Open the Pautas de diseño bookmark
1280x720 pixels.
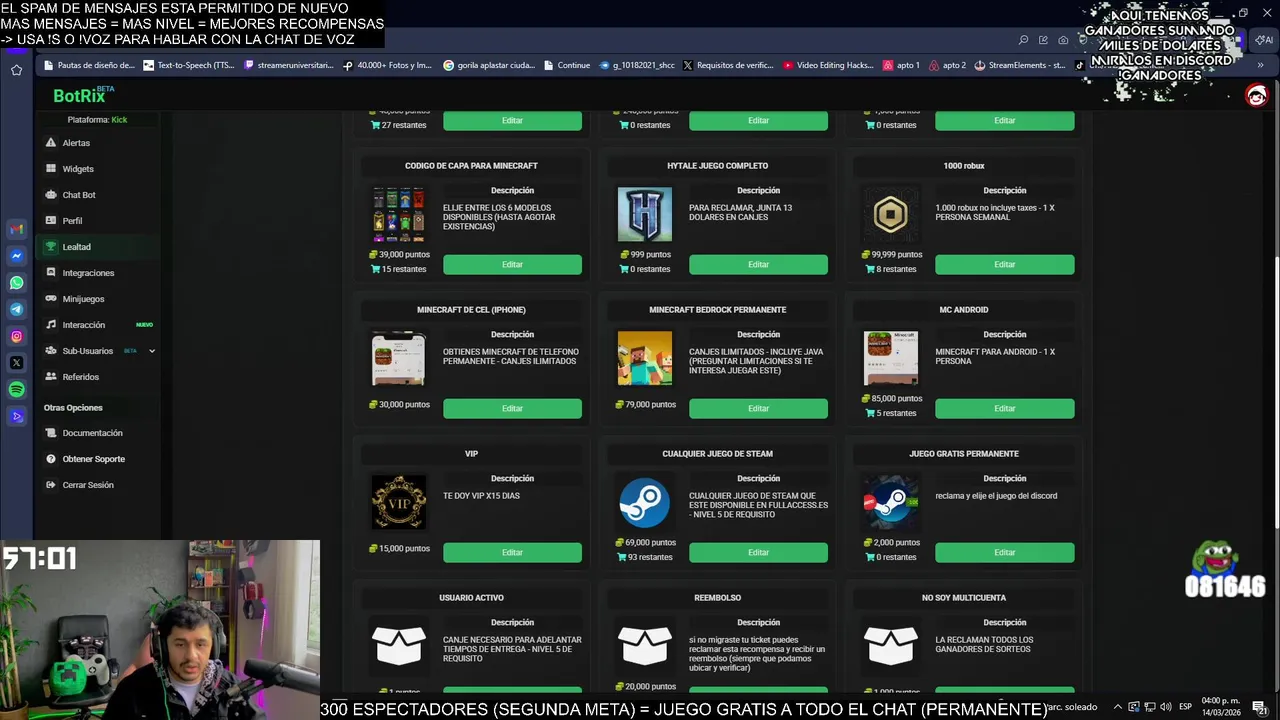(x=88, y=65)
